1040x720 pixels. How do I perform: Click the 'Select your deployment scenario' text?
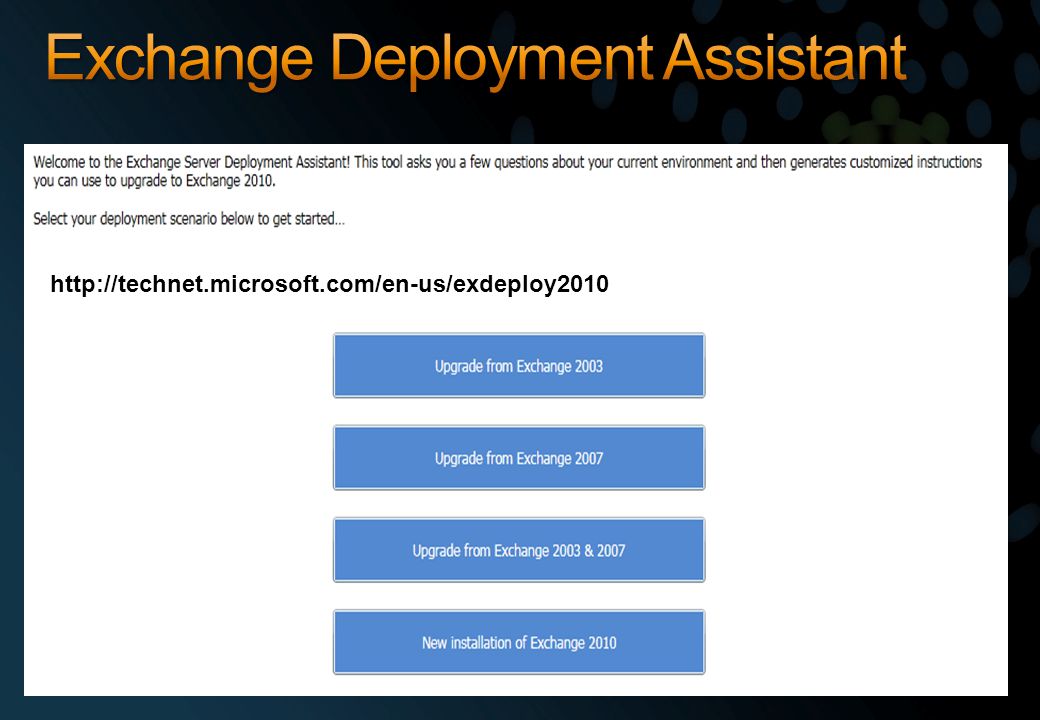click(x=189, y=219)
